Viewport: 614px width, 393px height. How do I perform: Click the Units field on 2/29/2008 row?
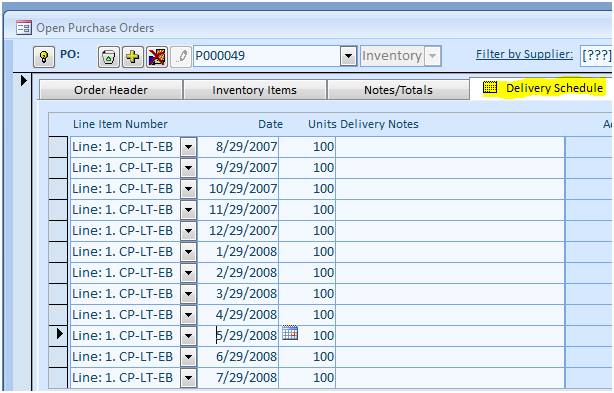(x=307, y=272)
